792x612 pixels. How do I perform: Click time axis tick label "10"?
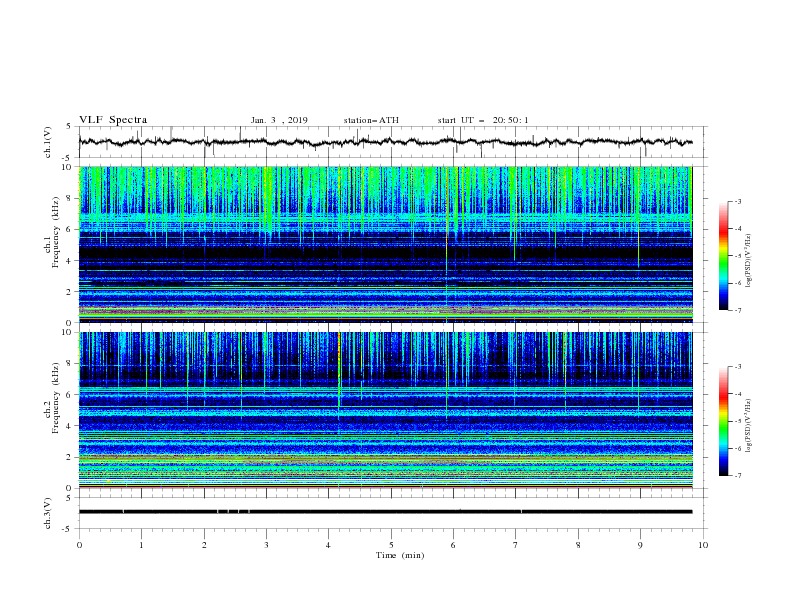703,545
